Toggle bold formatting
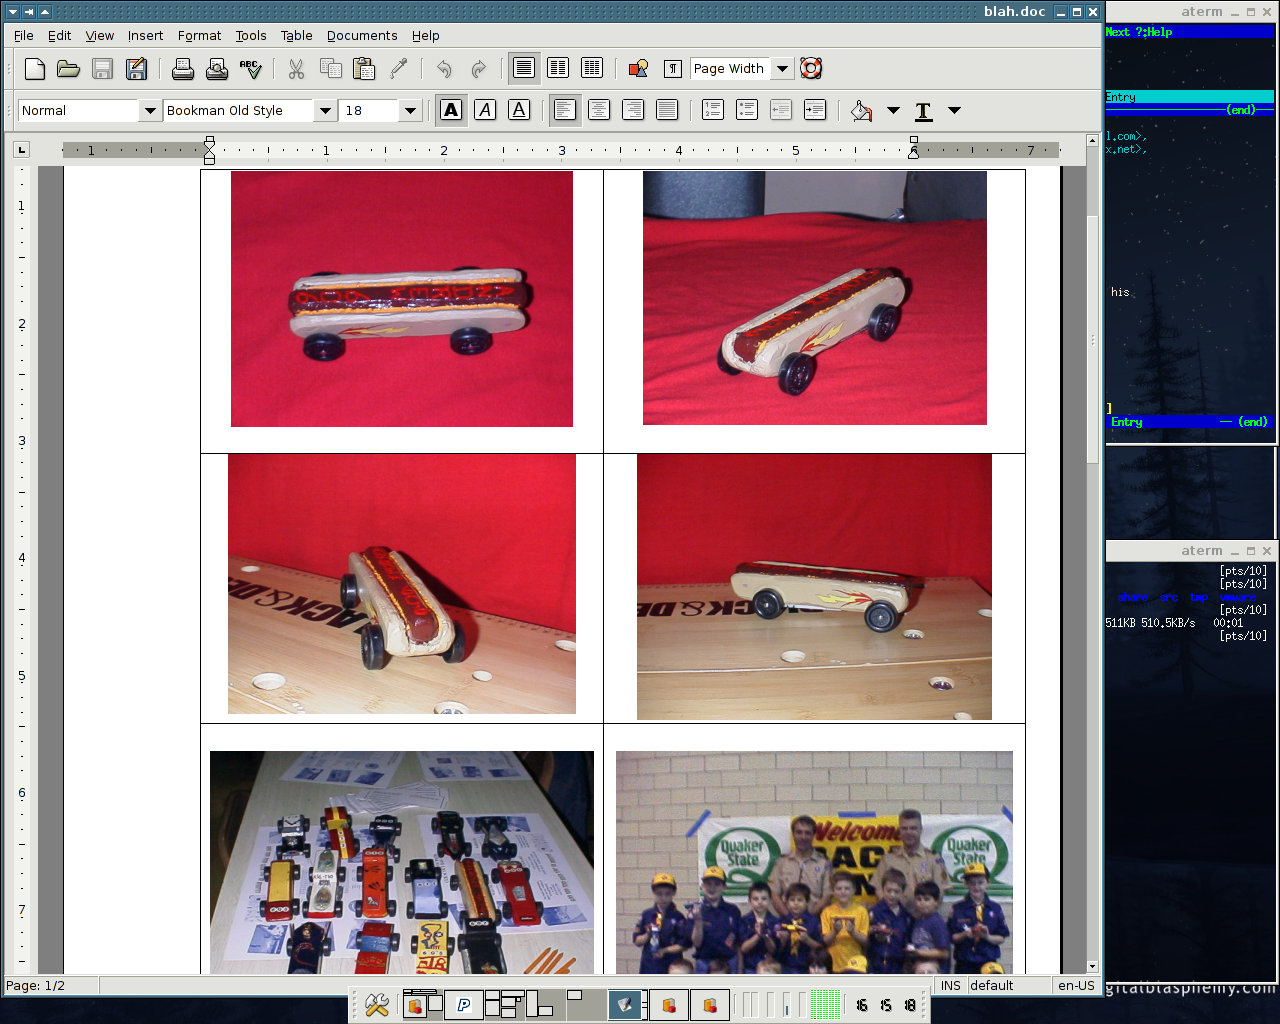 point(451,110)
